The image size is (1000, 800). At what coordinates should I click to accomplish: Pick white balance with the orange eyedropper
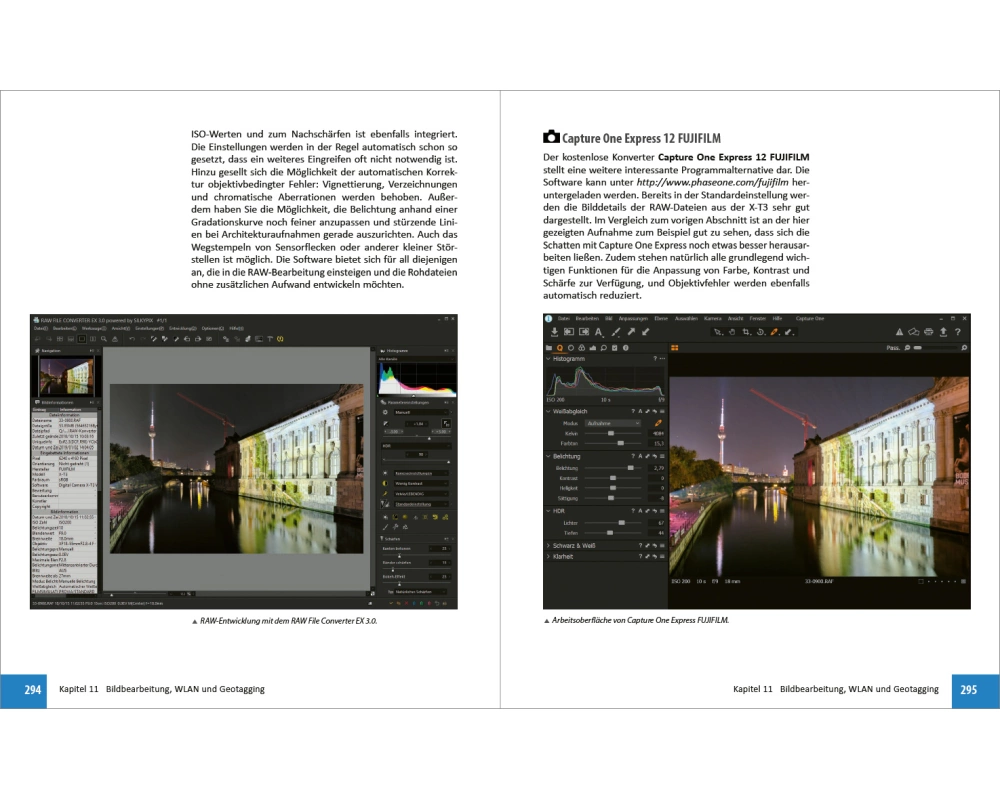(659, 423)
